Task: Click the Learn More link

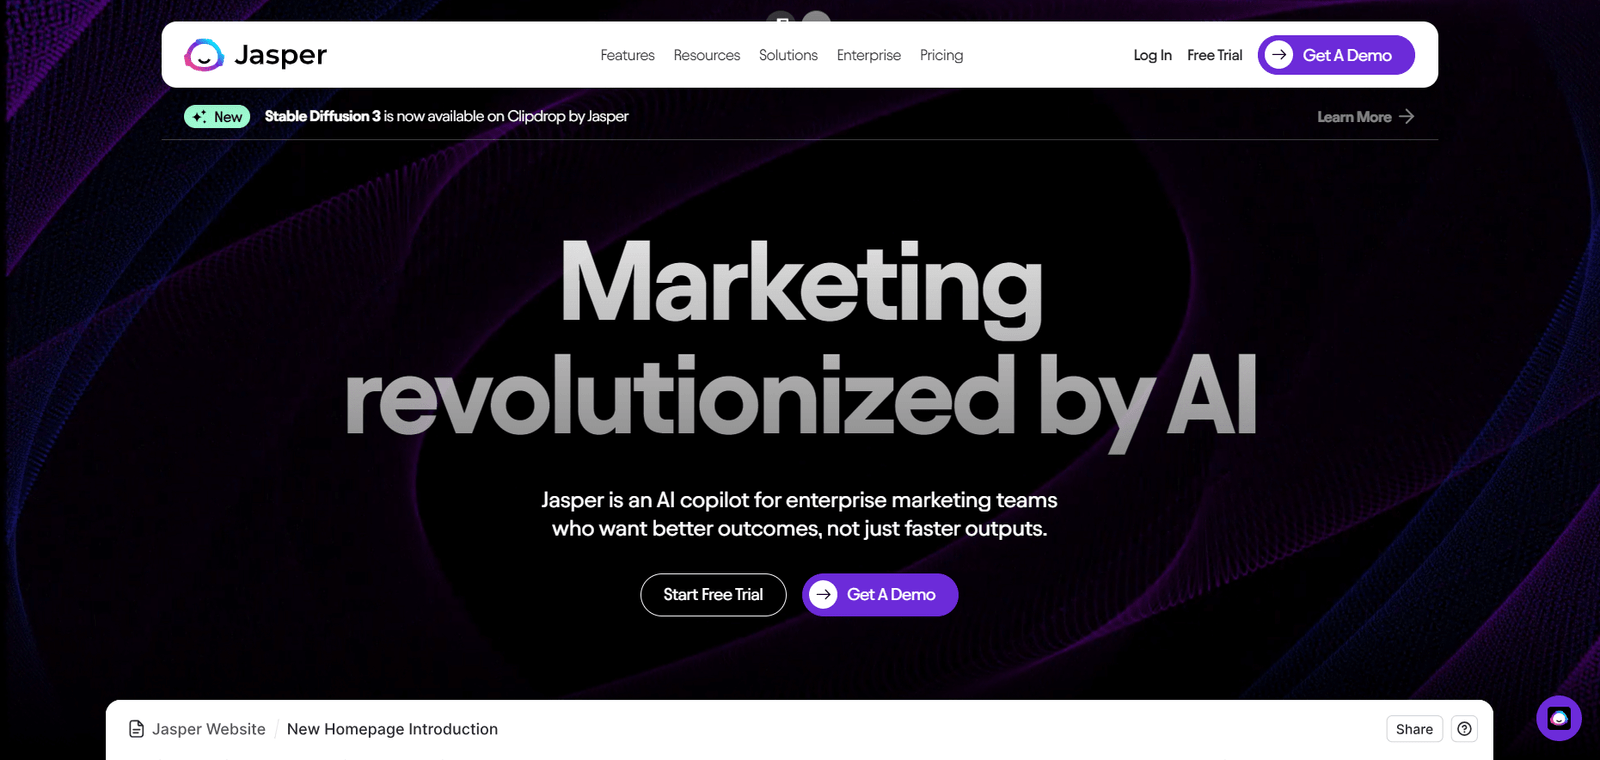Action: (1365, 117)
